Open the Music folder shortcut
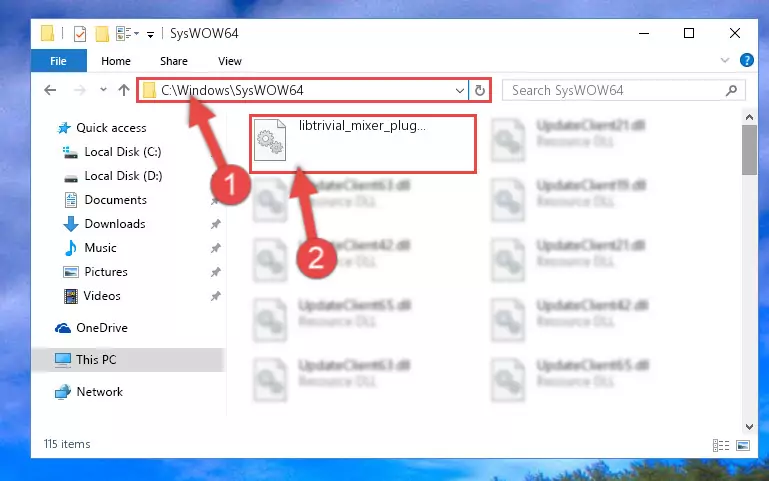Image resolution: width=769 pixels, height=481 pixels. coord(100,248)
